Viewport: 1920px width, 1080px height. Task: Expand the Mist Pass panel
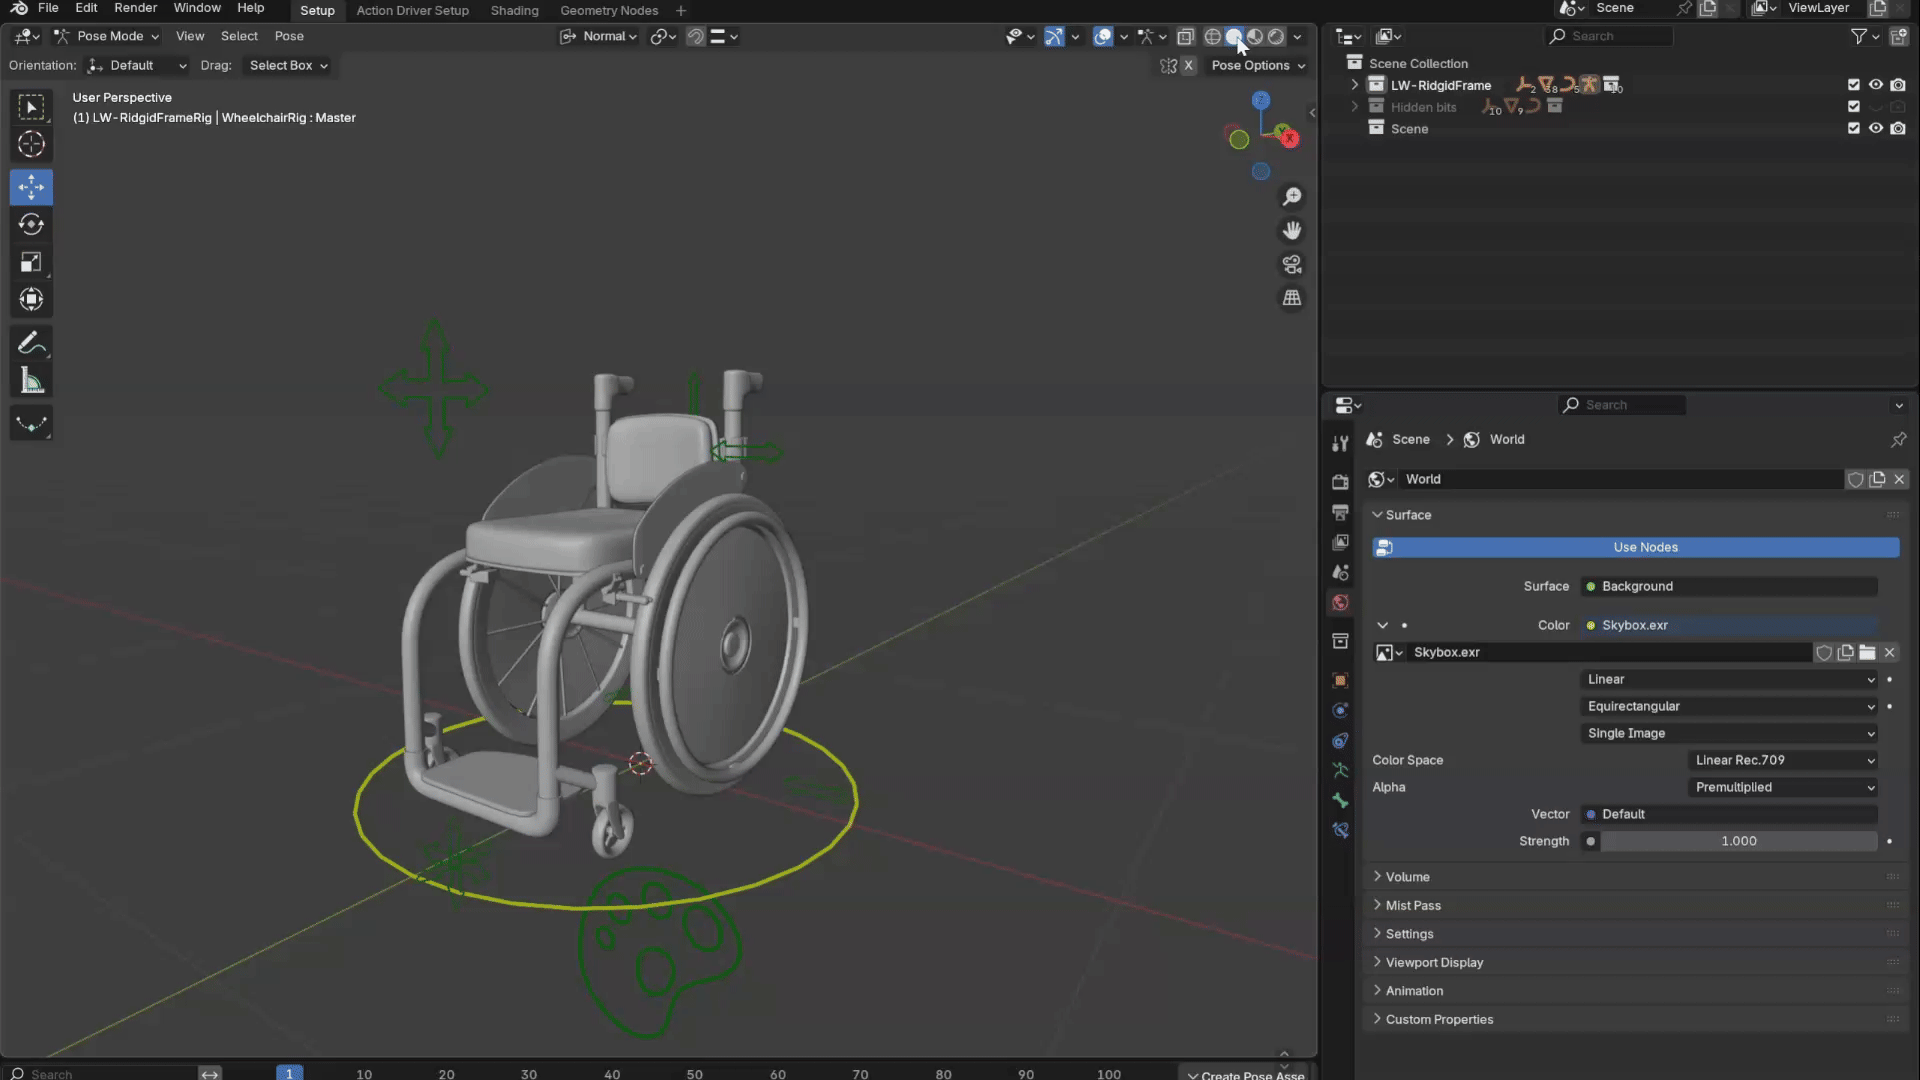click(x=1412, y=905)
